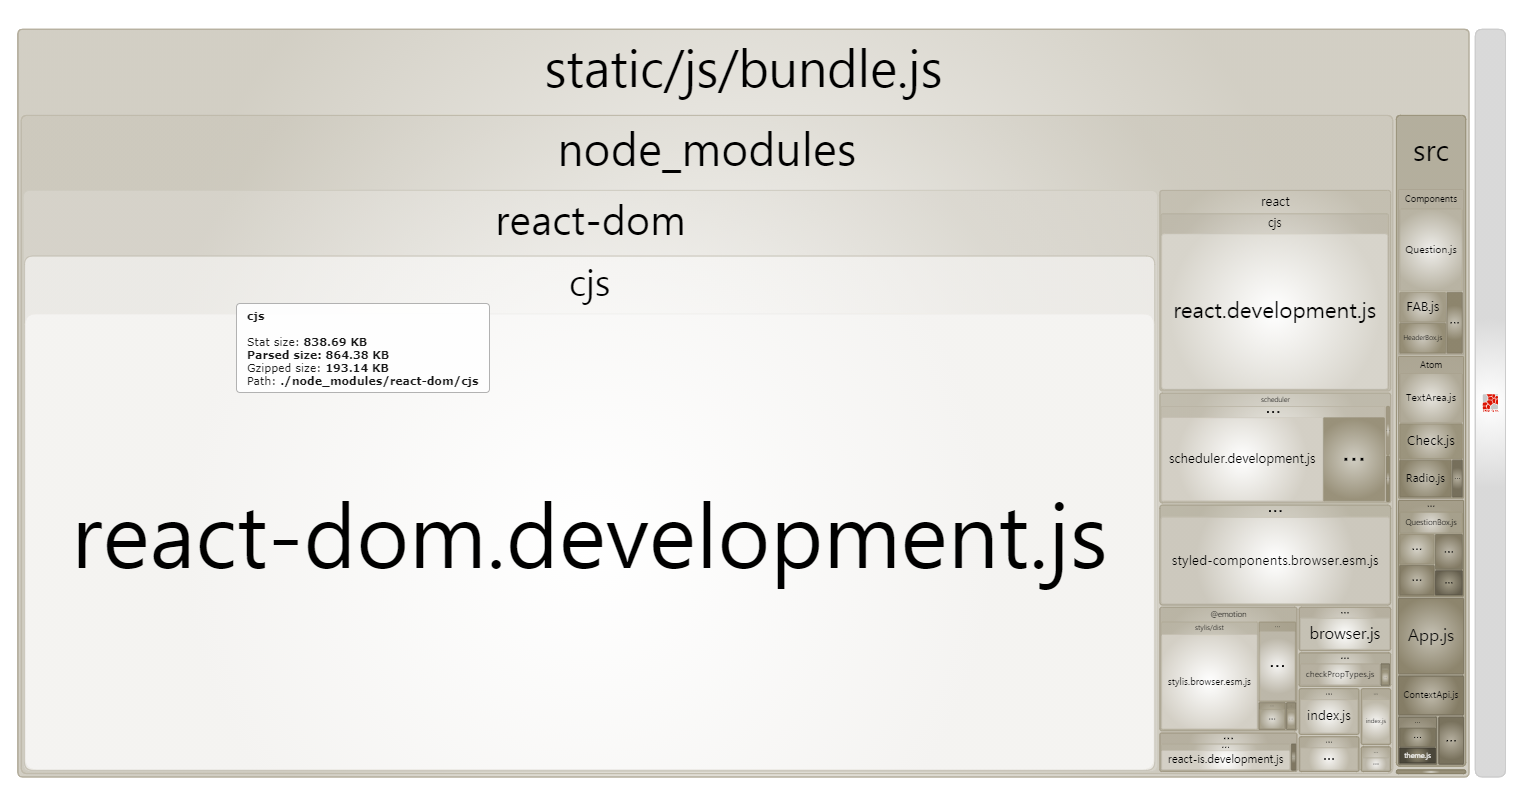Select the scheduler package header
Viewport: 1518px width, 811px height.
point(1275,399)
